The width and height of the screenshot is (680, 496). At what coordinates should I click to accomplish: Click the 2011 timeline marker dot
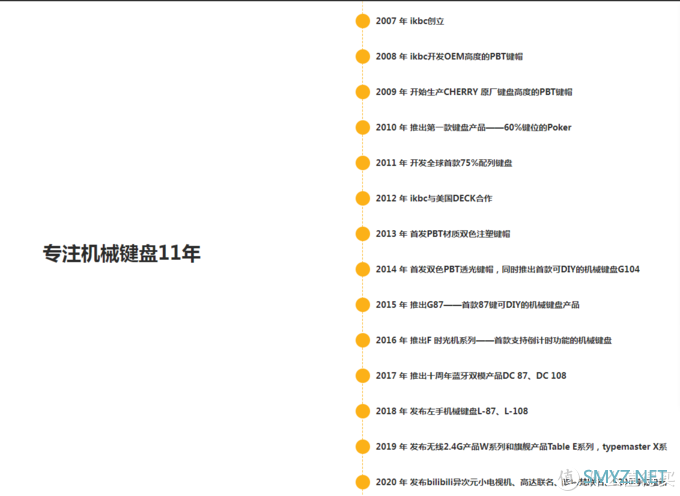click(x=363, y=163)
